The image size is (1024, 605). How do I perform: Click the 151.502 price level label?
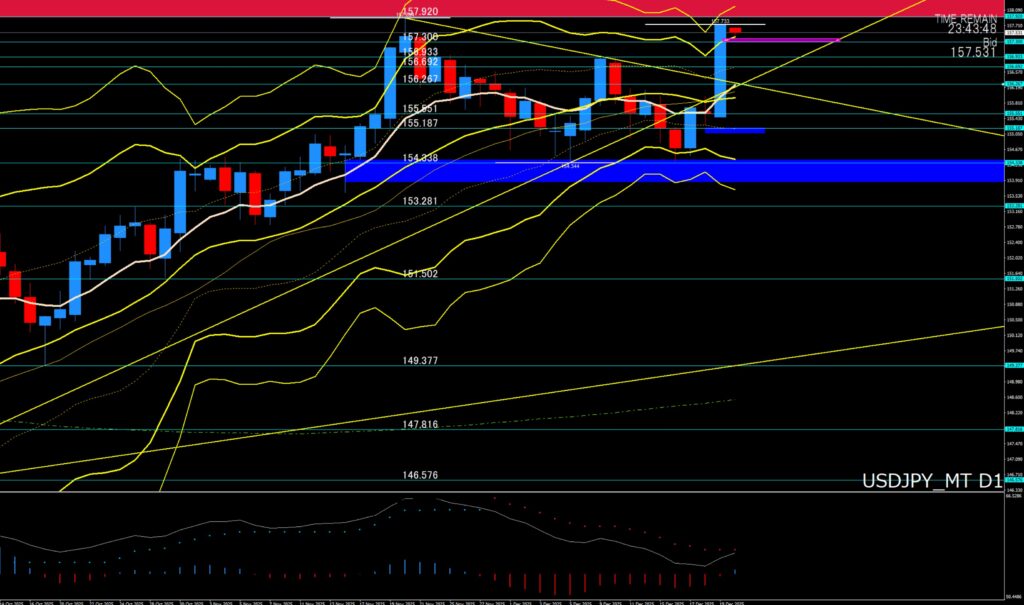[x=420, y=274]
